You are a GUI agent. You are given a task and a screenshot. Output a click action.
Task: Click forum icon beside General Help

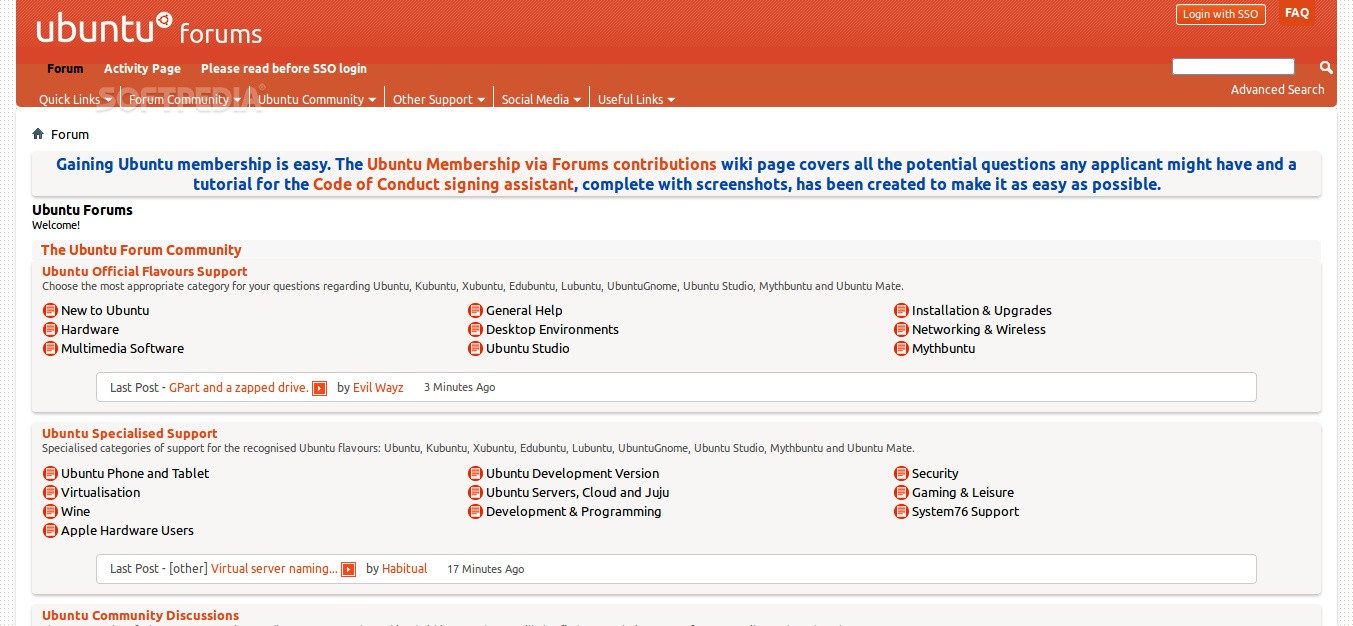476,310
